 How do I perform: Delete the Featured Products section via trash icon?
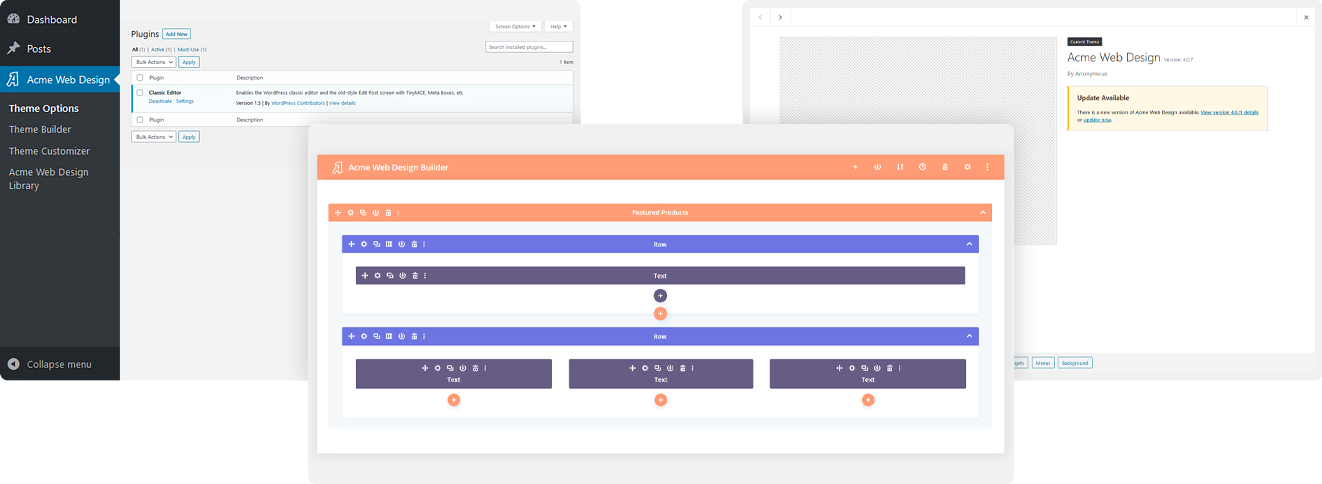point(388,213)
